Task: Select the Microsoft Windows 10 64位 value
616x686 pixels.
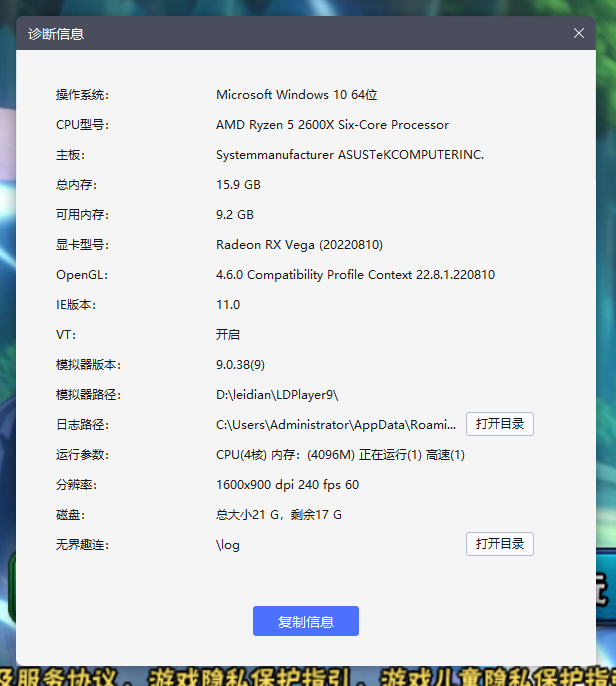Action: (296, 95)
